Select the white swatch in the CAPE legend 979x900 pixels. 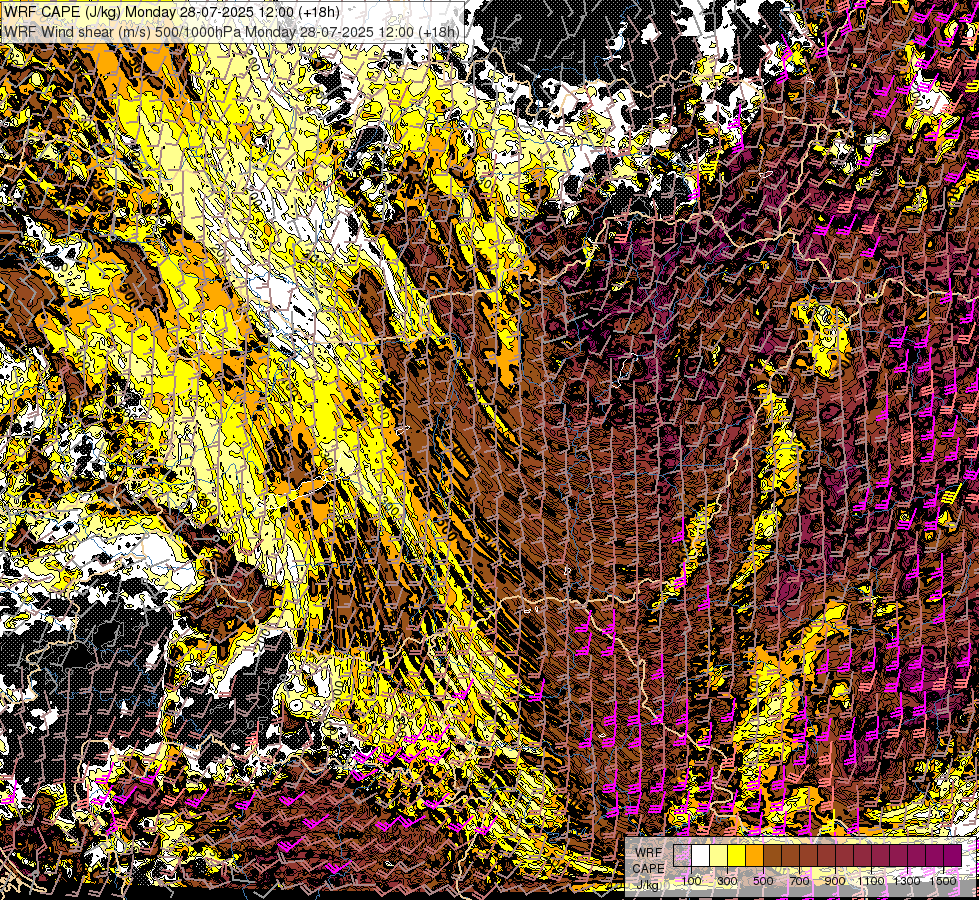point(701,855)
